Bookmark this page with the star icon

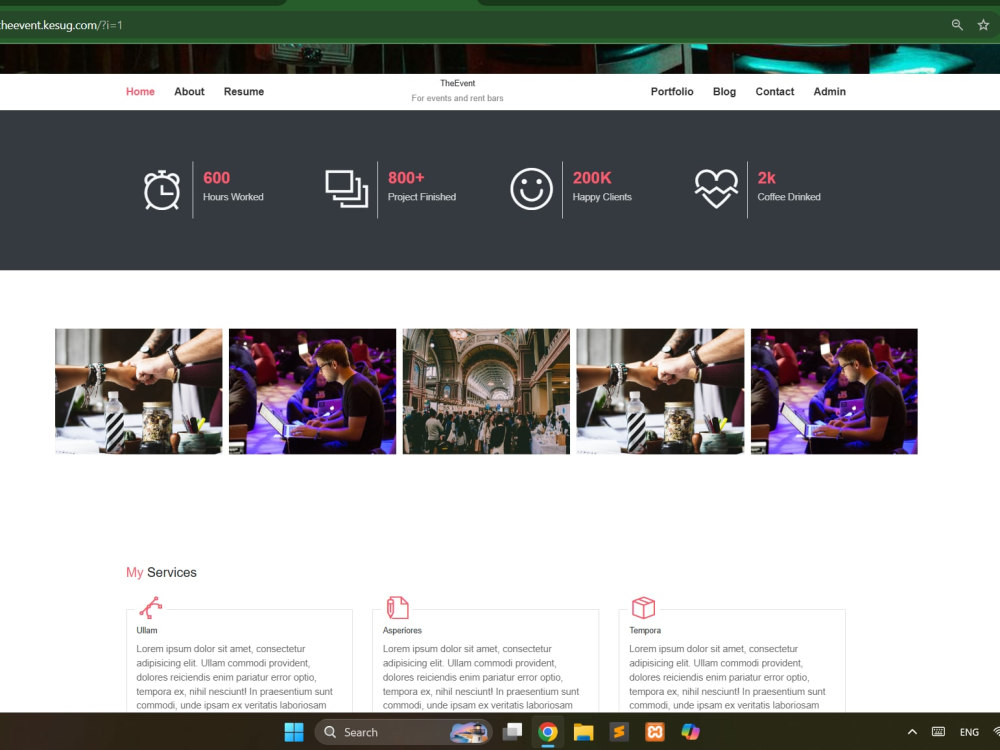click(983, 25)
